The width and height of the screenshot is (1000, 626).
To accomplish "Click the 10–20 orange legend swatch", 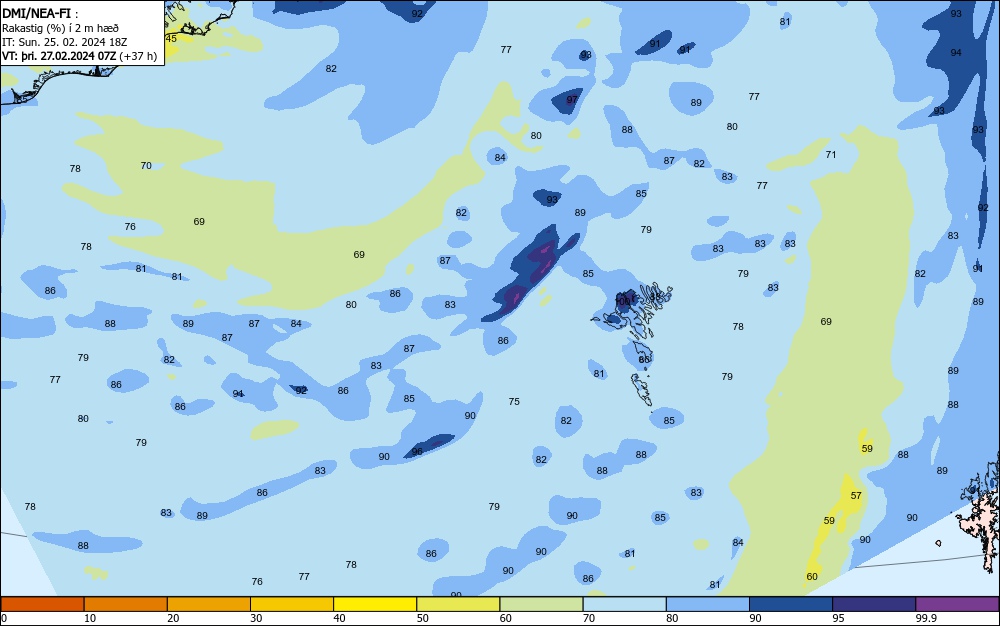I will (x=126, y=604).
